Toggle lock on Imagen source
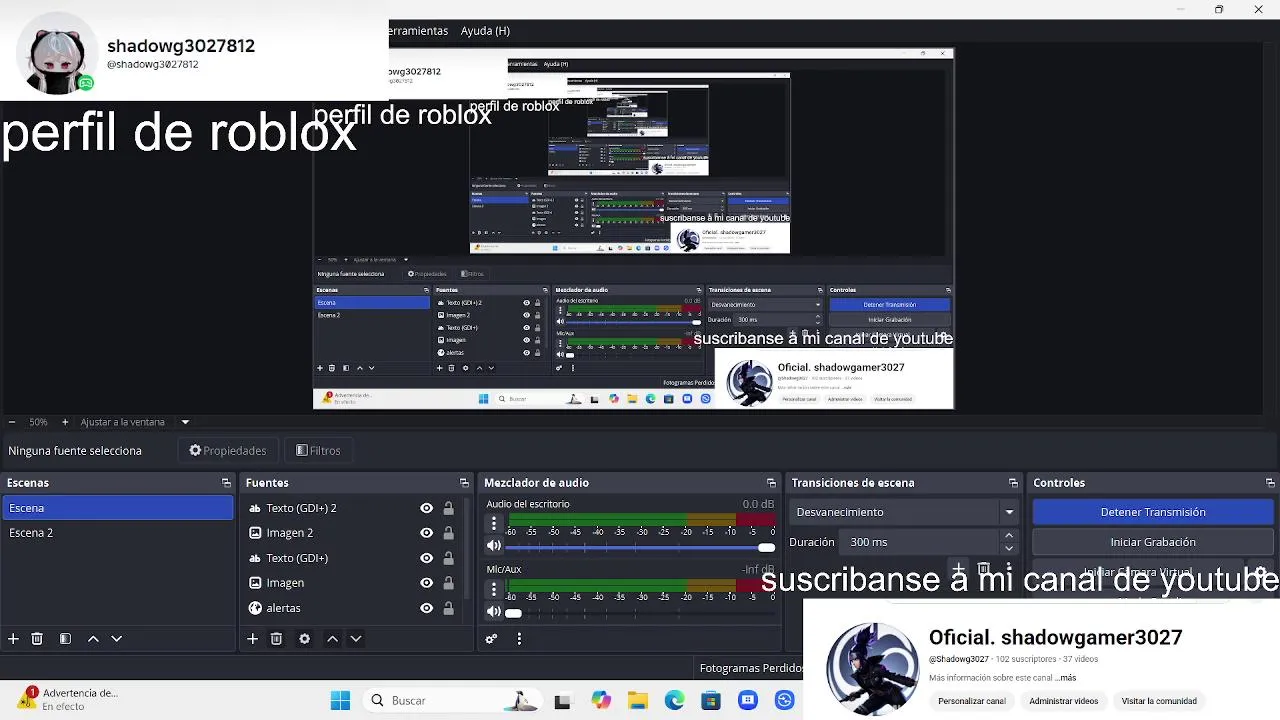Screen dimensions: 1280x720 click(448, 583)
